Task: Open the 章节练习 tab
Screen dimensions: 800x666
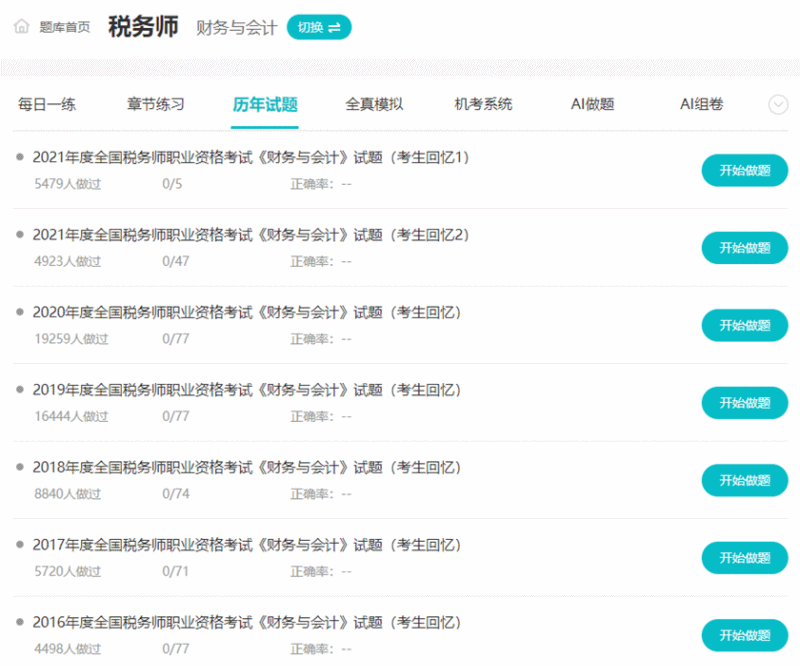Action: [155, 104]
